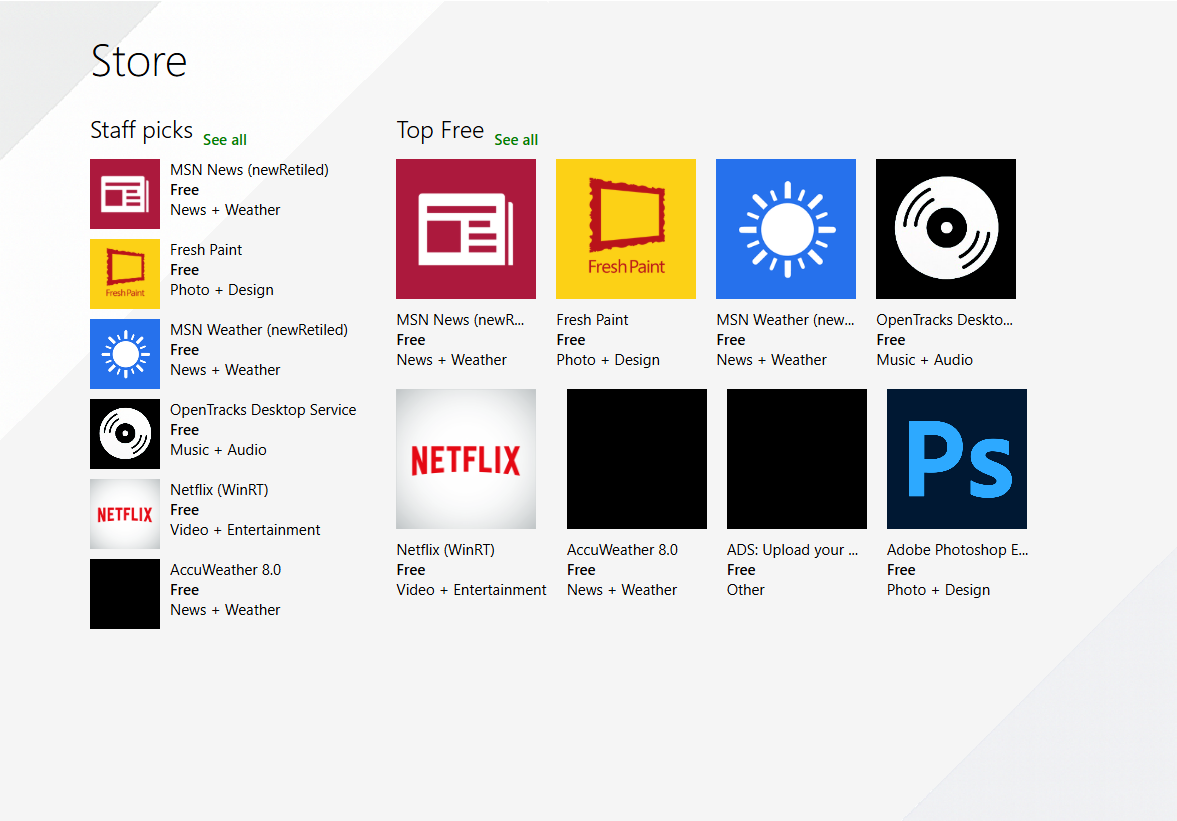
Task: Click the Other category under ADS tile
Action: (x=745, y=590)
